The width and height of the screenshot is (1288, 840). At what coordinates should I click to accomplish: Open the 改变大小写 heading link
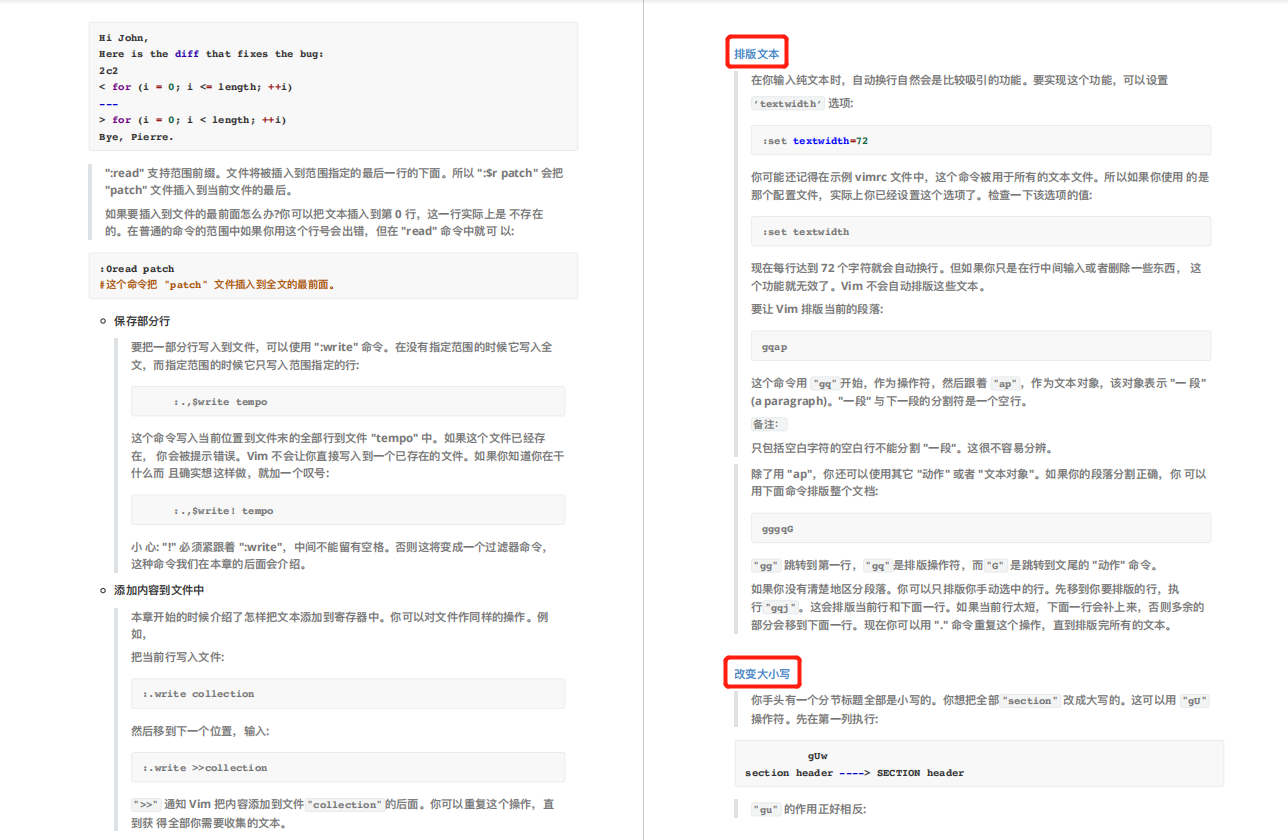click(x=762, y=674)
